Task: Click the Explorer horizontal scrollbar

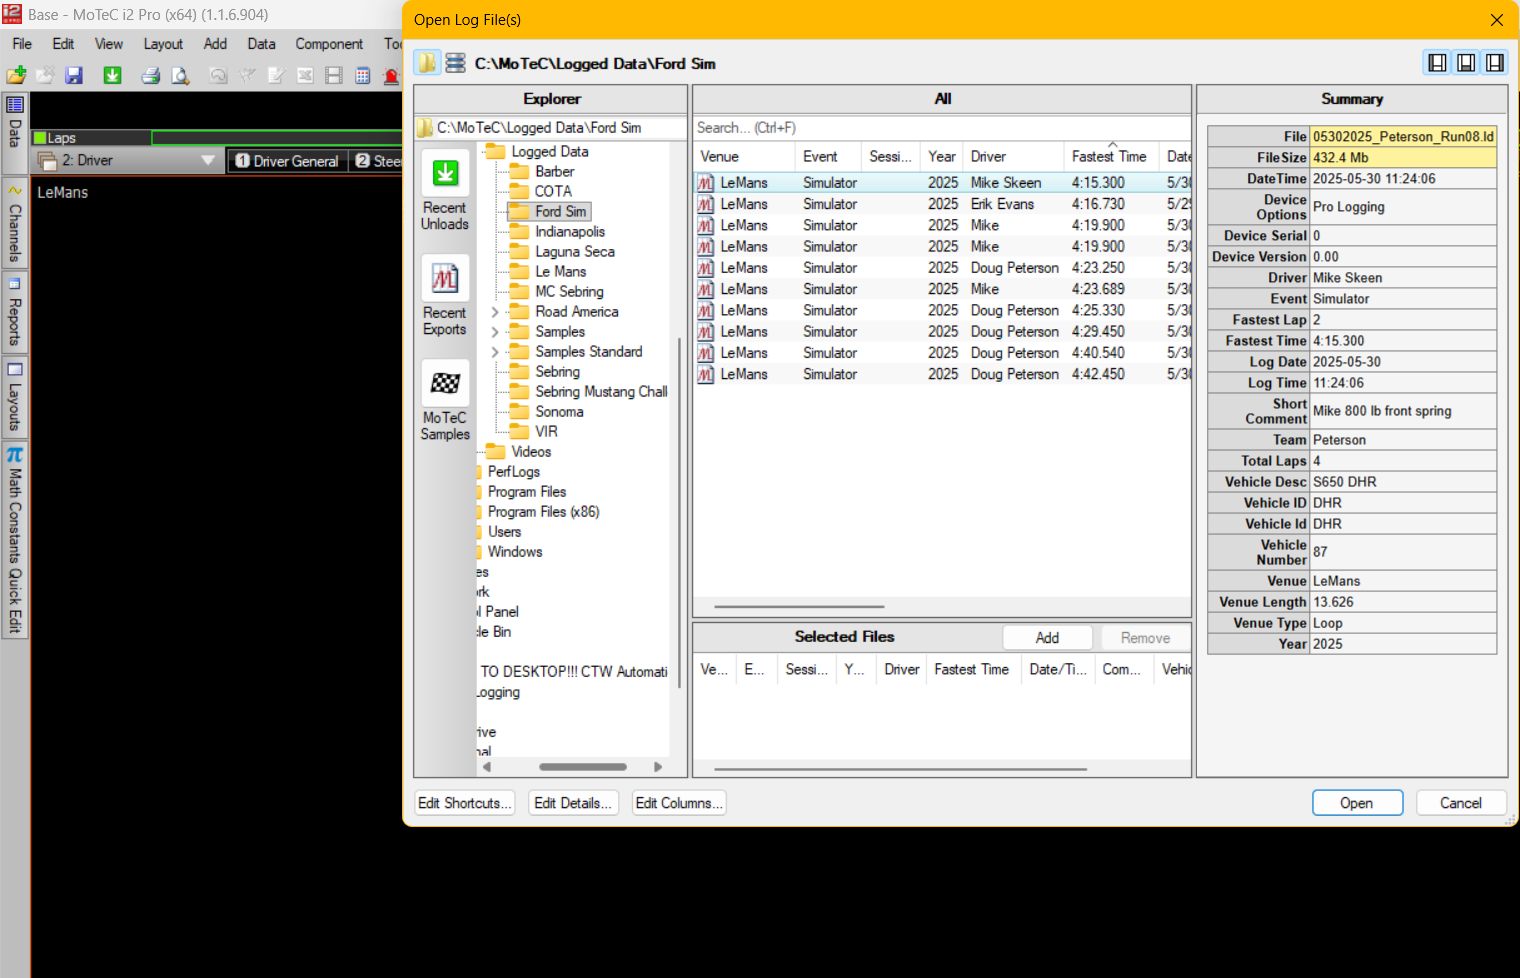Action: click(582, 767)
